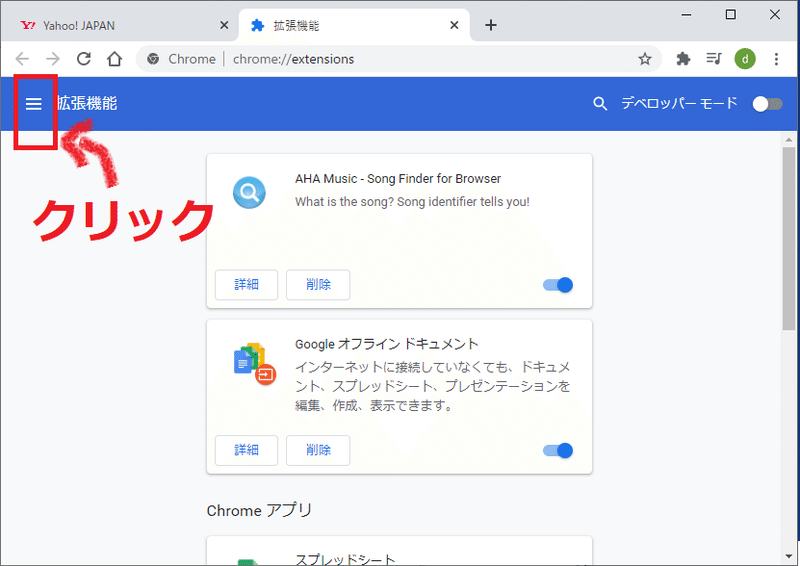Viewport: 800px width, 566px height.
Task: Close the Yahoo! JAPAN tab
Action: tap(223, 25)
